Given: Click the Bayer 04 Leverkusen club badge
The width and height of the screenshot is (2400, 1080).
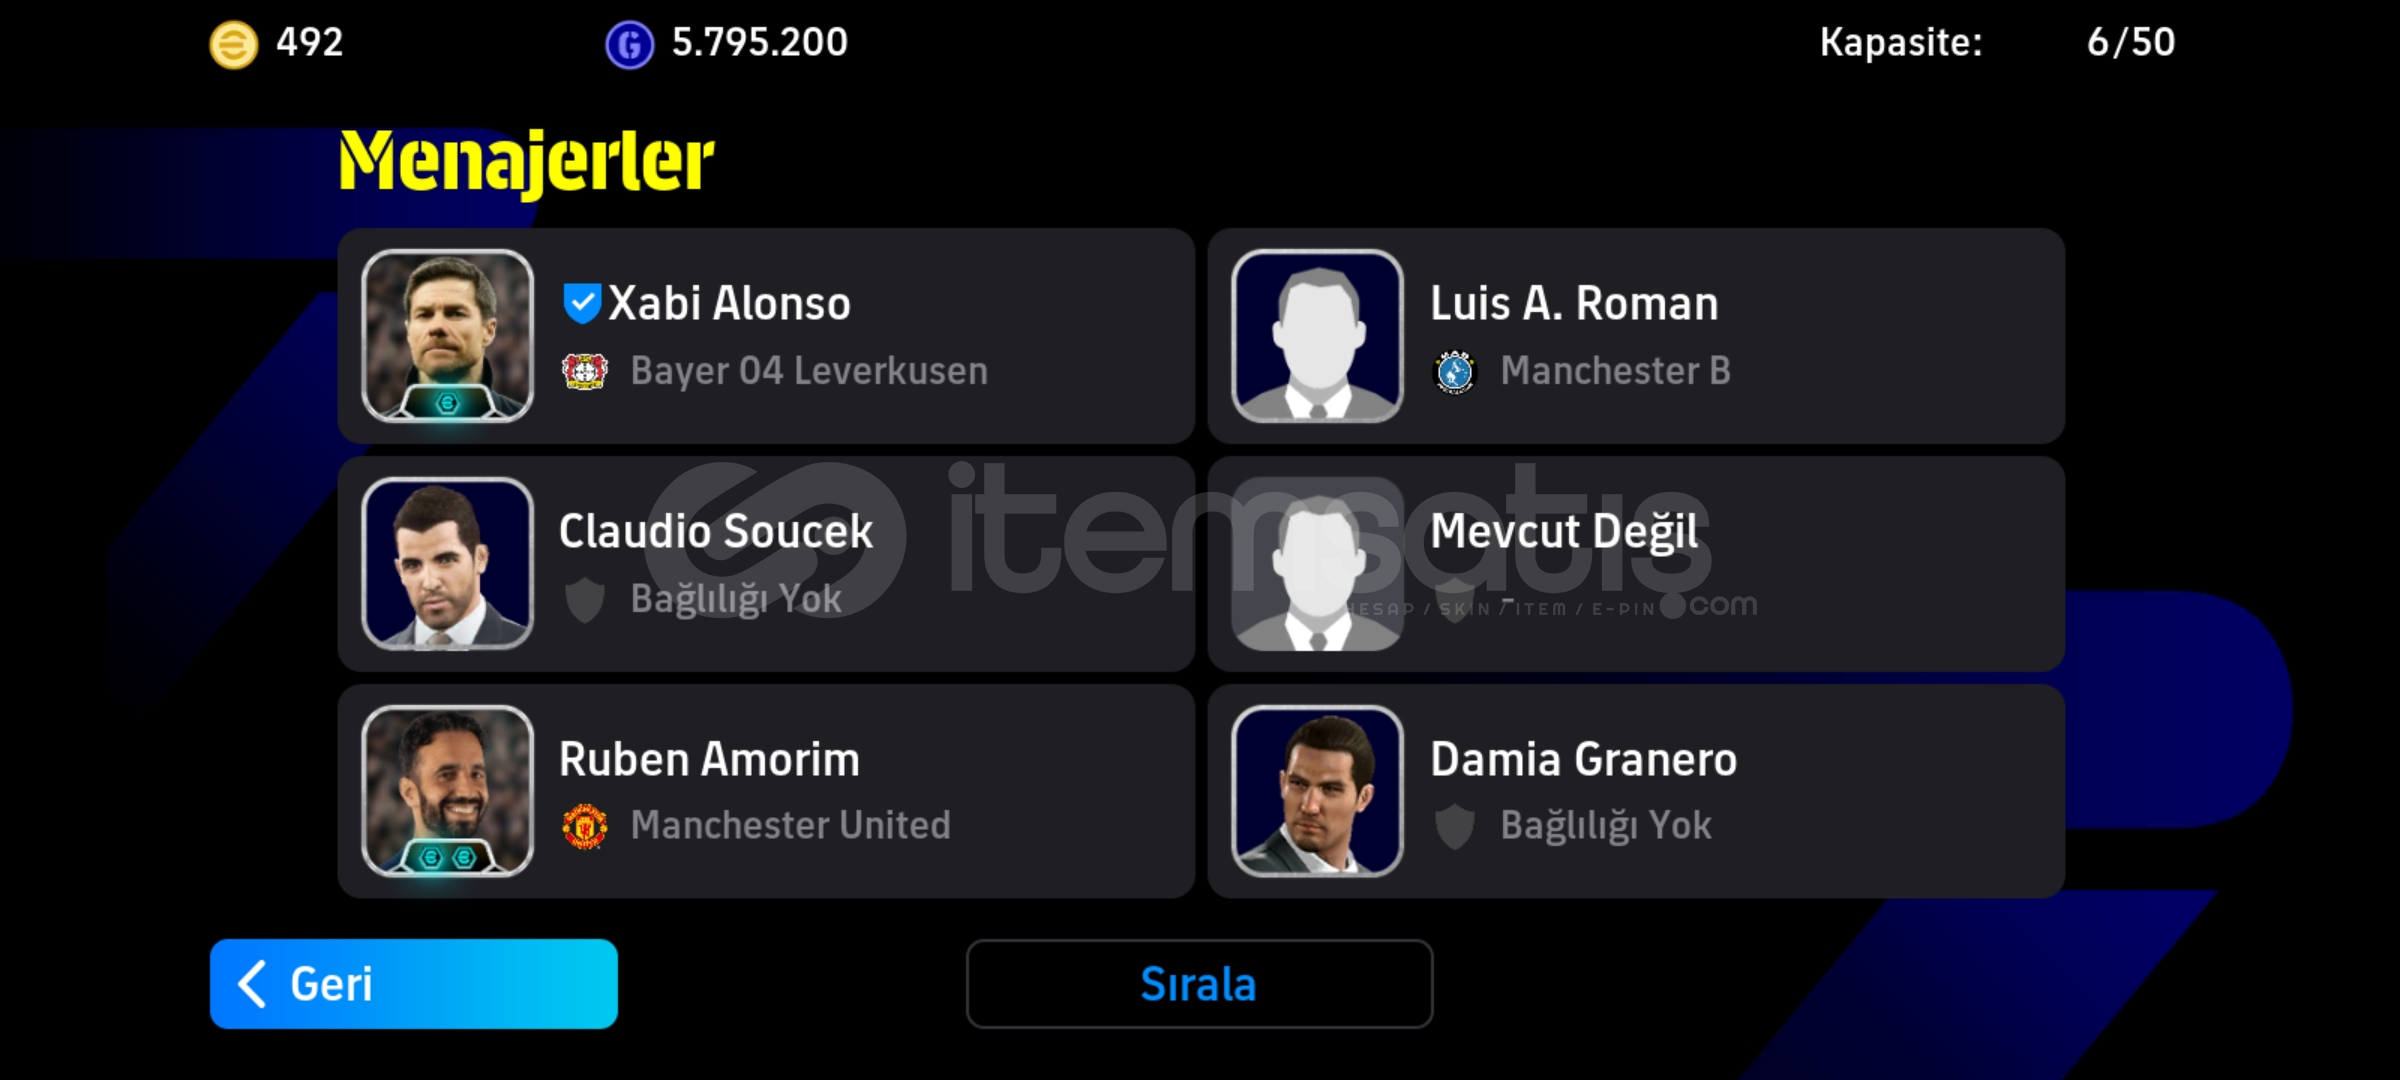Looking at the screenshot, I should [x=585, y=372].
